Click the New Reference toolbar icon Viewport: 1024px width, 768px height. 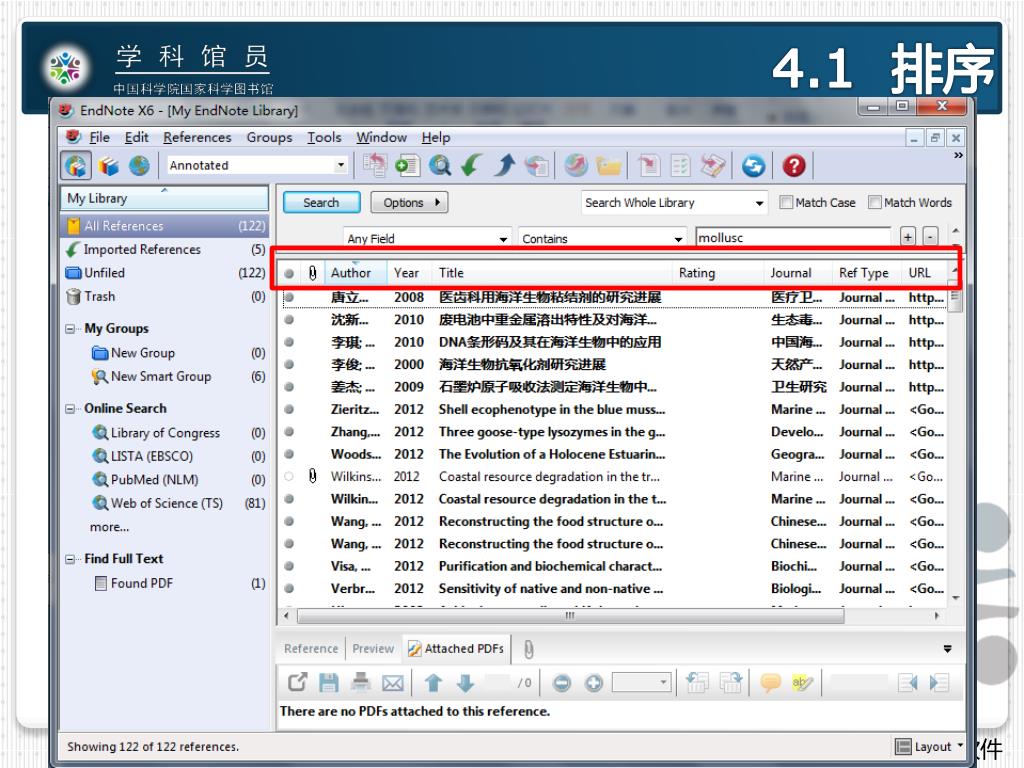[407, 166]
